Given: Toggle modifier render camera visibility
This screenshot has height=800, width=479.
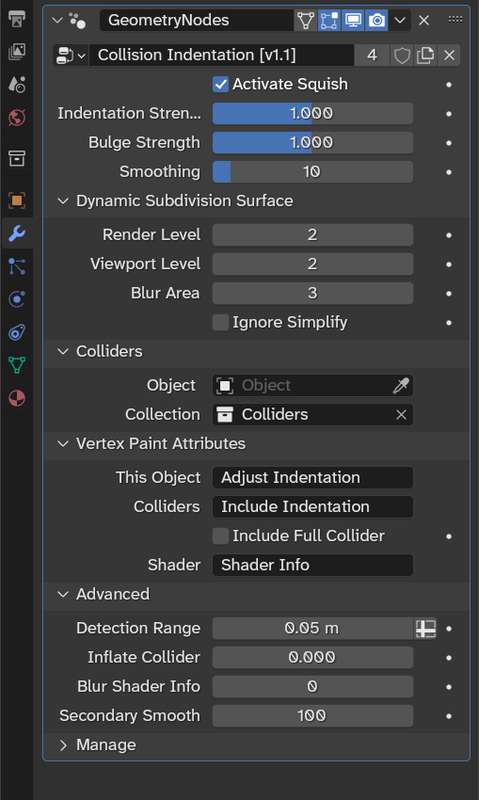Looking at the screenshot, I should pos(376,20).
